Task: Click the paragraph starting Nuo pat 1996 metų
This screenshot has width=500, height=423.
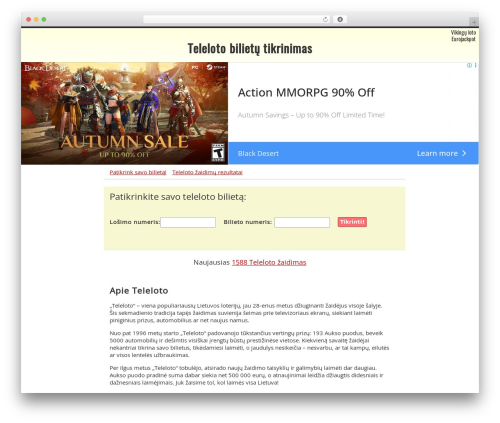Action: [249, 344]
